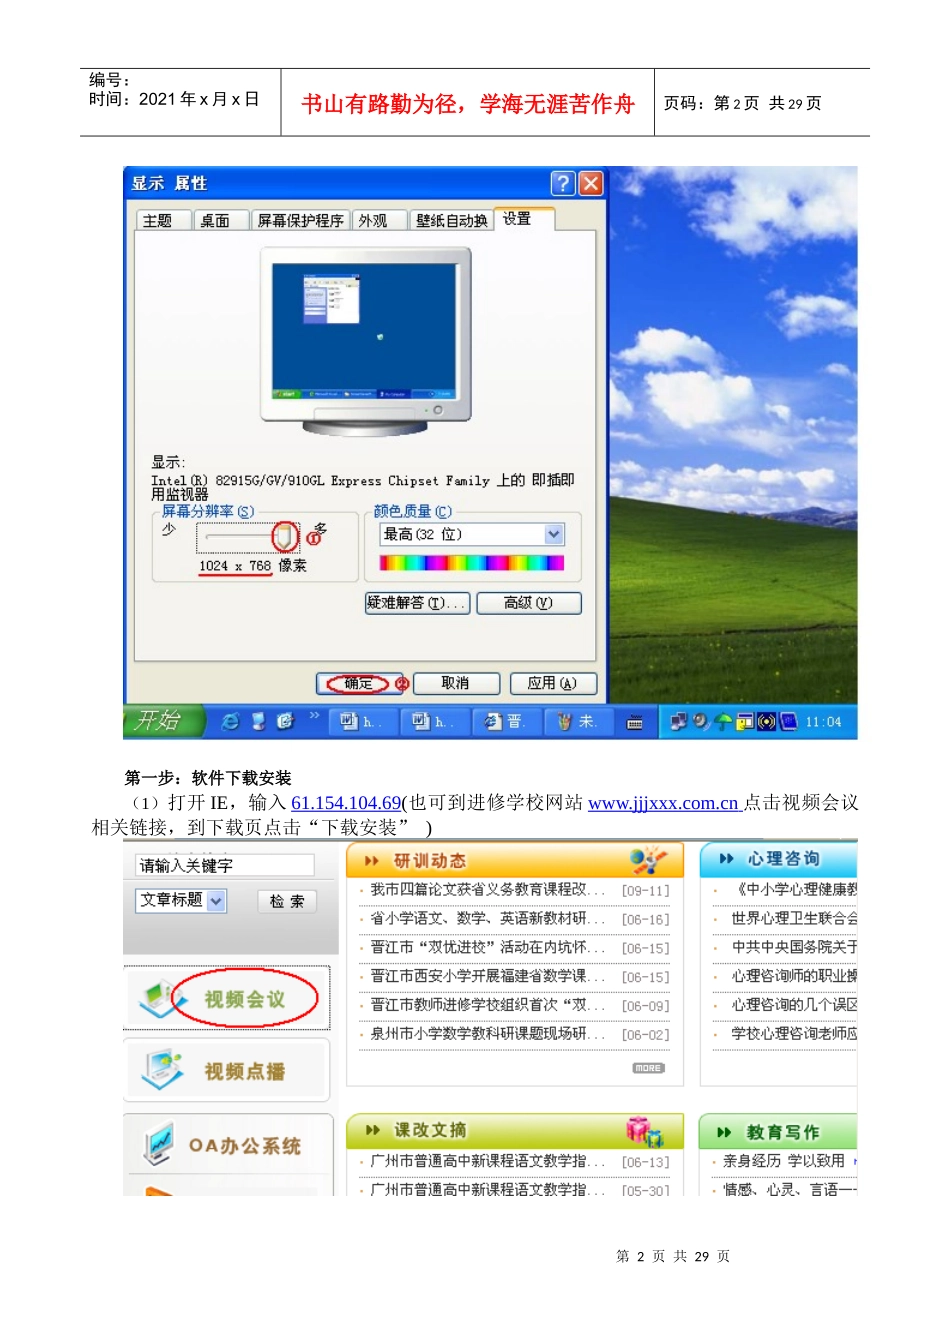Click the monitor preview image

(366, 342)
